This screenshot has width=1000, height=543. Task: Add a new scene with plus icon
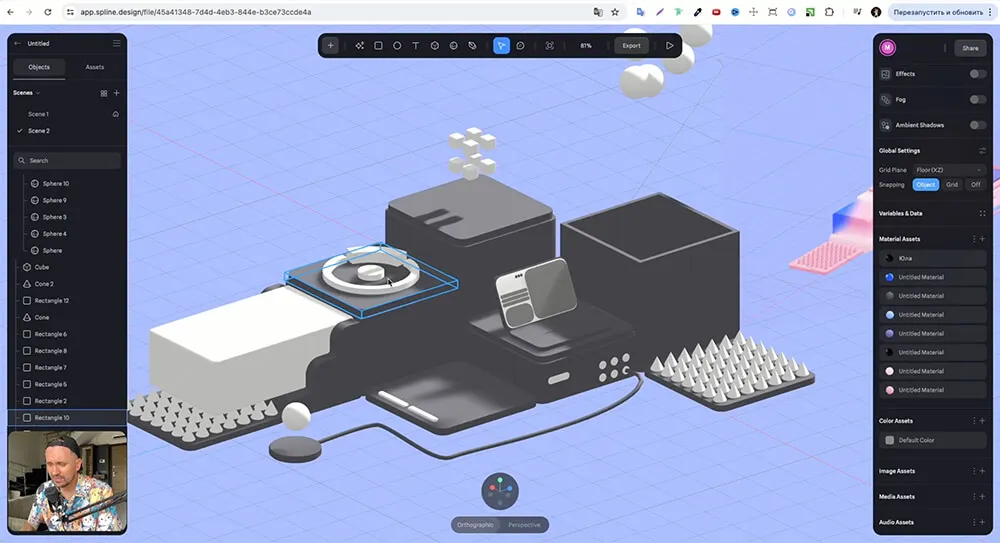coord(116,93)
